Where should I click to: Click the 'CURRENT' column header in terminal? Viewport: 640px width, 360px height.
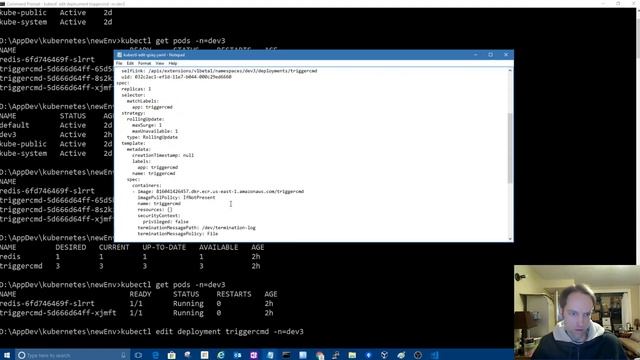[x=114, y=247]
